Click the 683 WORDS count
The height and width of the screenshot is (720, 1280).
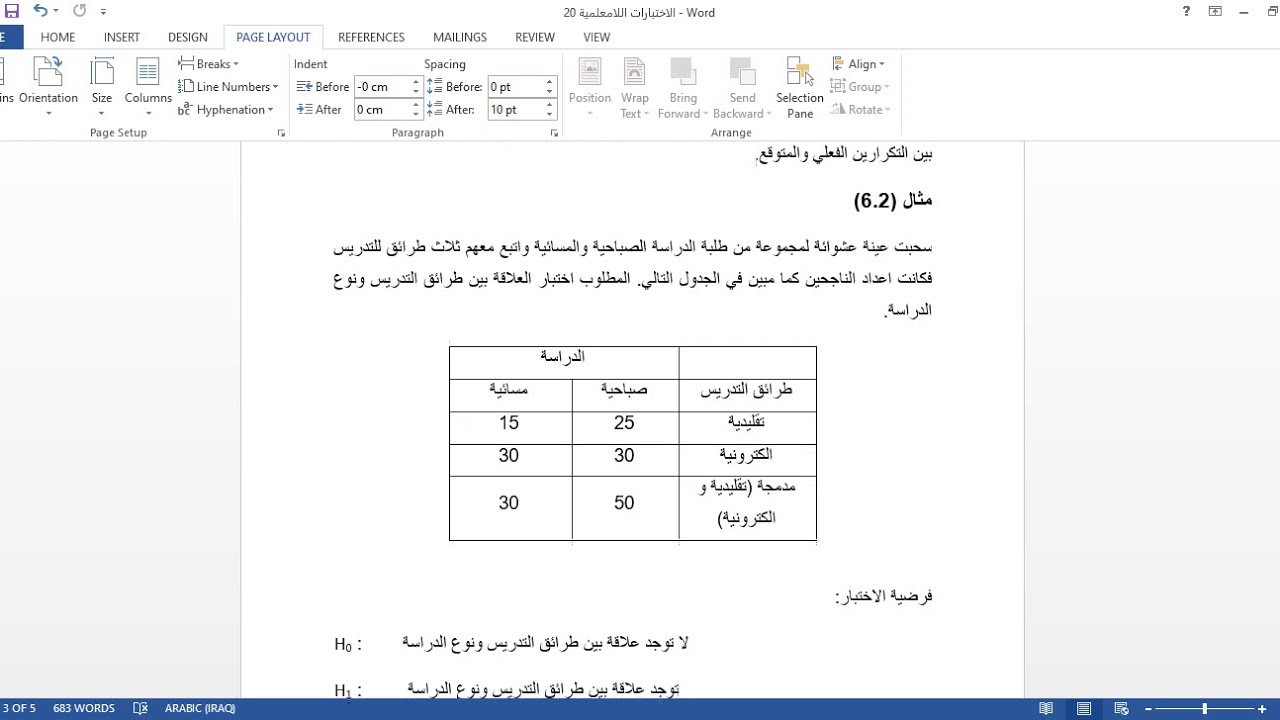click(x=84, y=708)
